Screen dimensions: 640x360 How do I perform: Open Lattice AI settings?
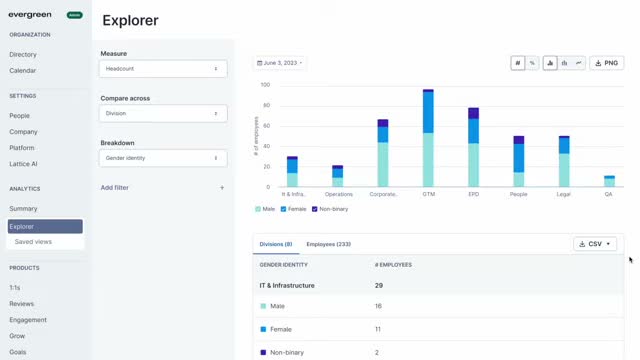point(23,164)
